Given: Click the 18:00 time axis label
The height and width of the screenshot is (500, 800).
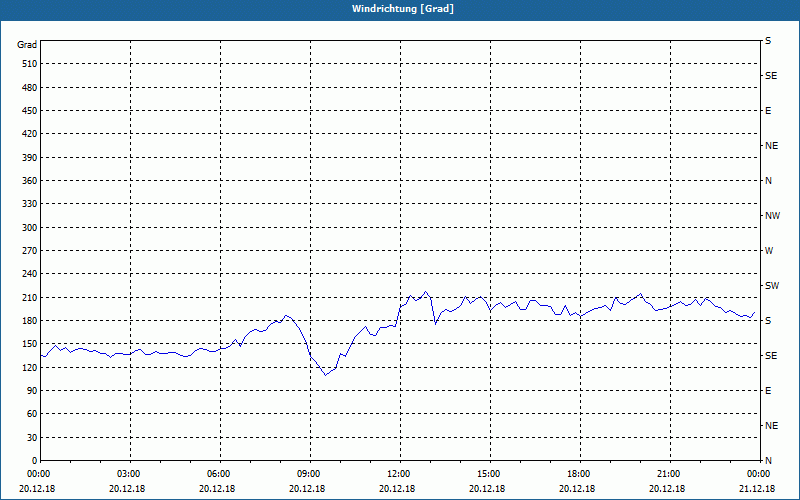Looking at the screenshot, I should (580, 474).
